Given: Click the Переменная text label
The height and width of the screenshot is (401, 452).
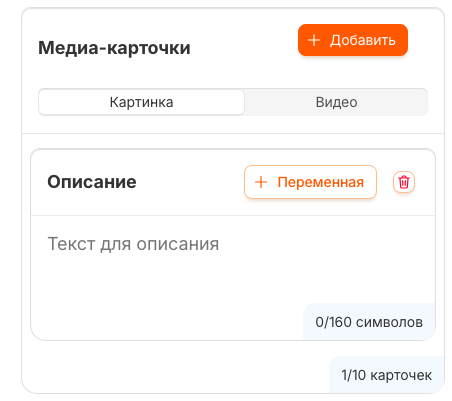Looking at the screenshot, I should (321, 182).
